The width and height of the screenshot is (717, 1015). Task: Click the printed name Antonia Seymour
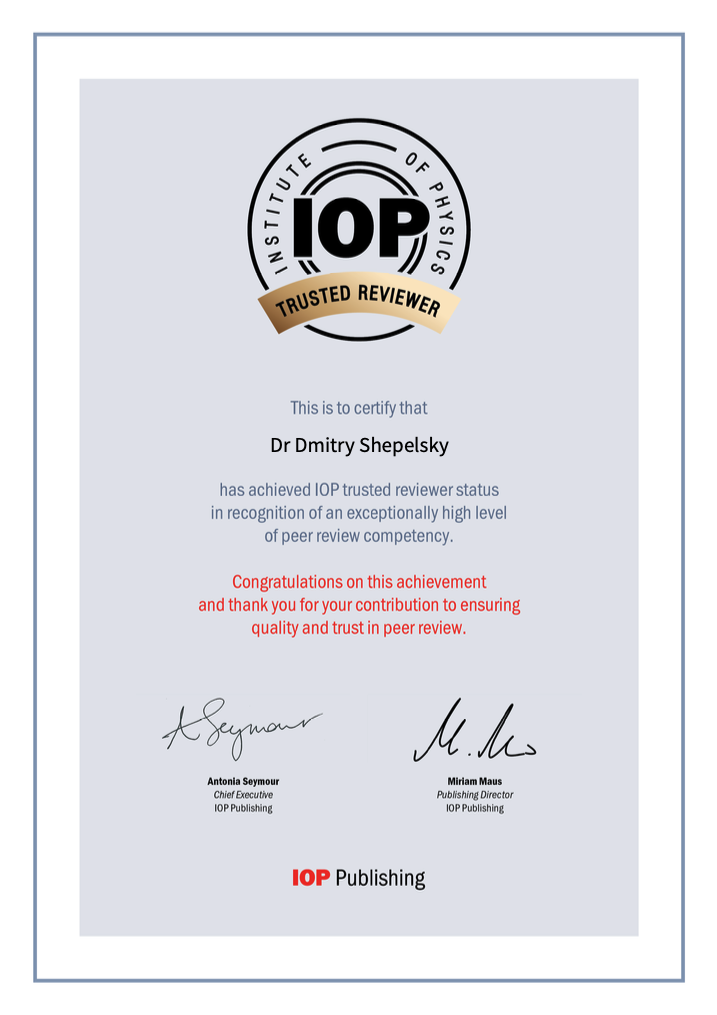[x=243, y=781]
